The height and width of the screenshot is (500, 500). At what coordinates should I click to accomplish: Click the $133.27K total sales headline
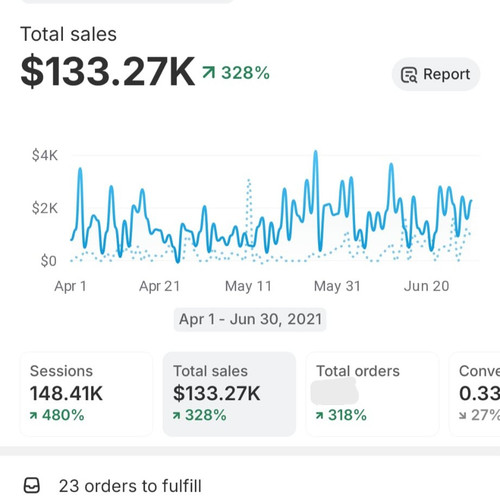[108, 72]
